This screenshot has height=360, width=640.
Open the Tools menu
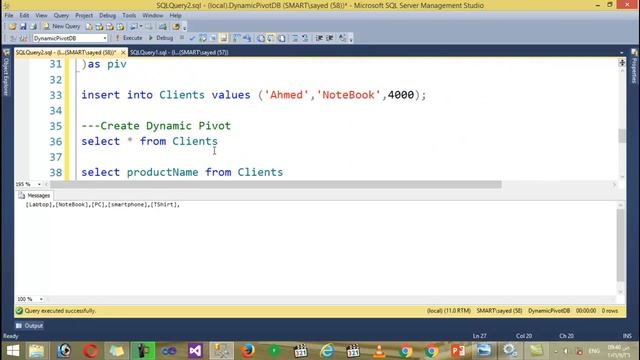tap(129, 16)
